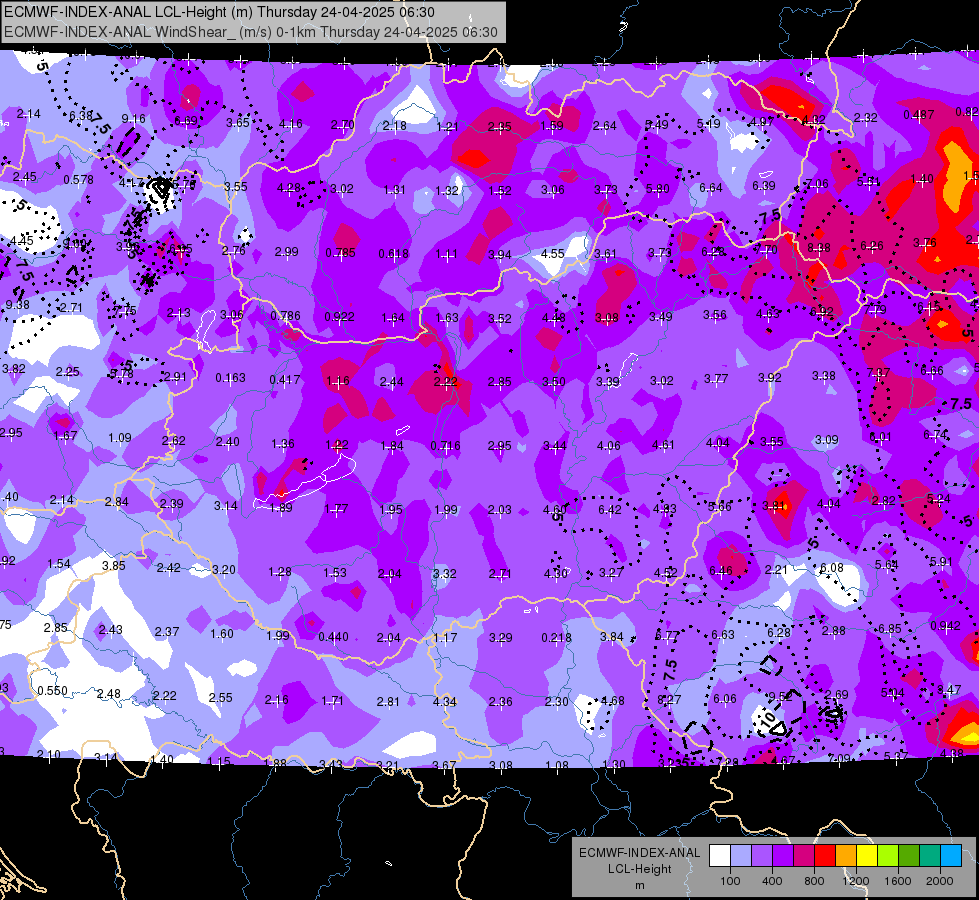Click the wind shear value '0.716'
This screenshot has width=979, height=900.
pyautogui.click(x=445, y=446)
